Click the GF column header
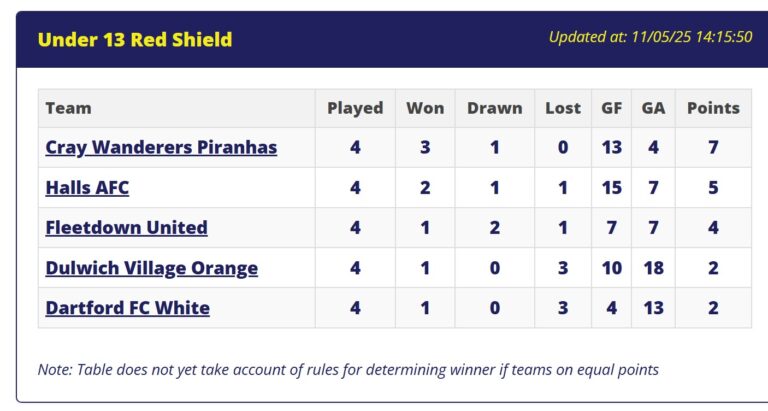Image resolution: width=768 pixels, height=411 pixels. [612, 108]
